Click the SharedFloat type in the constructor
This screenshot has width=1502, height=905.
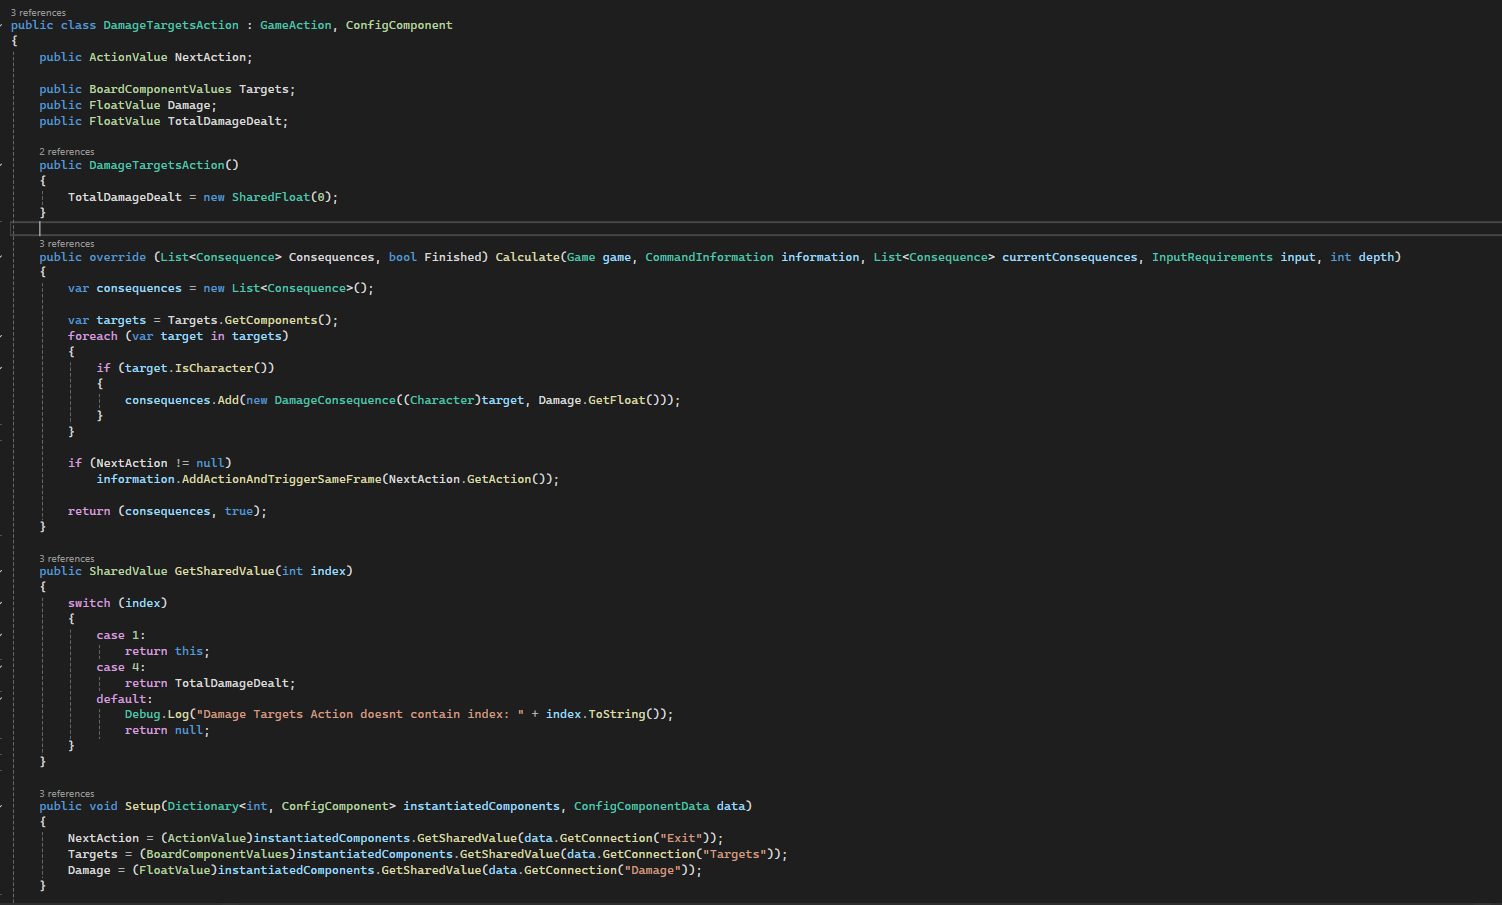[271, 197]
